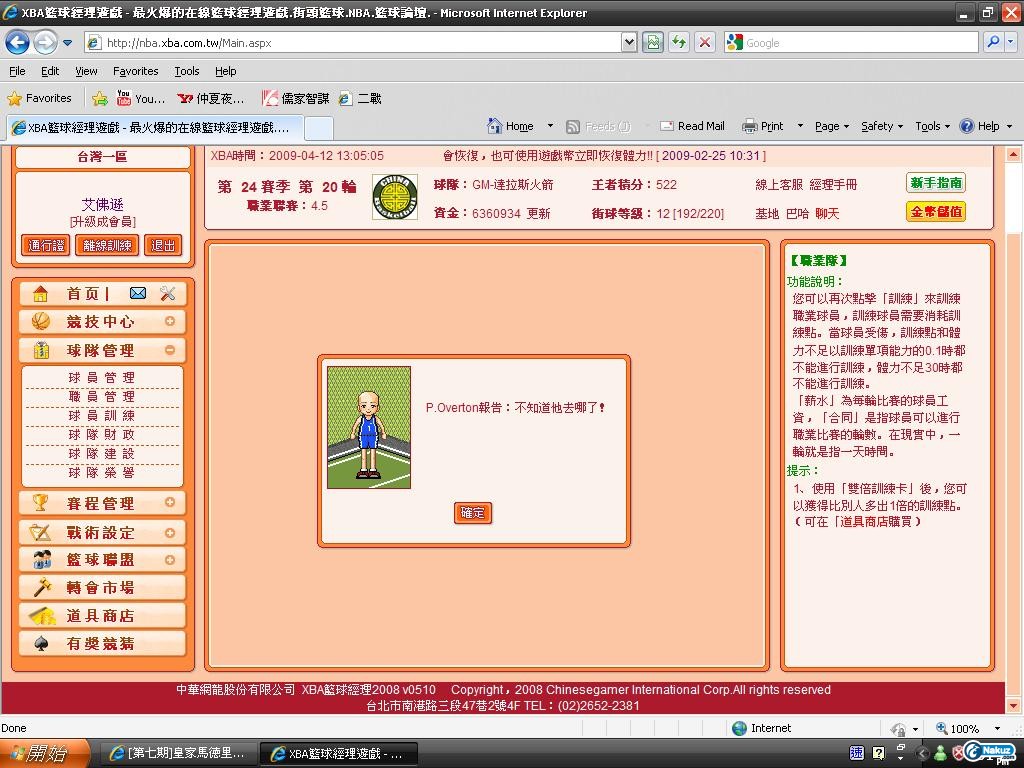1024x768 pixels.
Task: Click the Google search input field
Action: 858,43
